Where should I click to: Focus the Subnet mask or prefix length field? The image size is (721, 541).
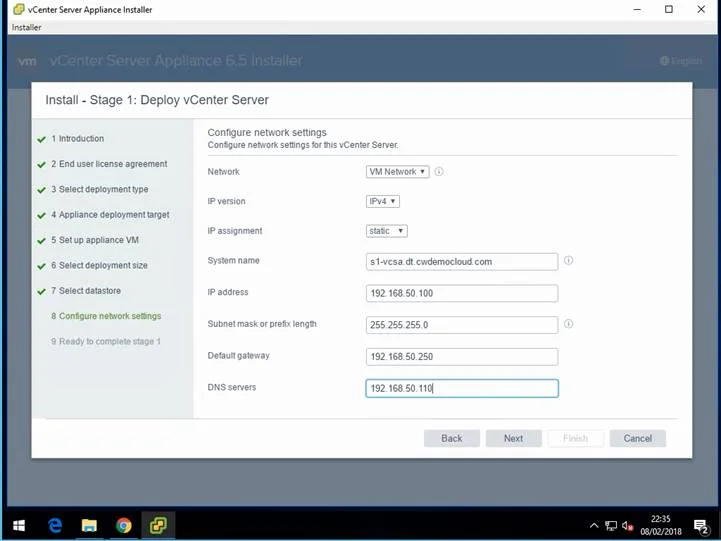pos(462,325)
